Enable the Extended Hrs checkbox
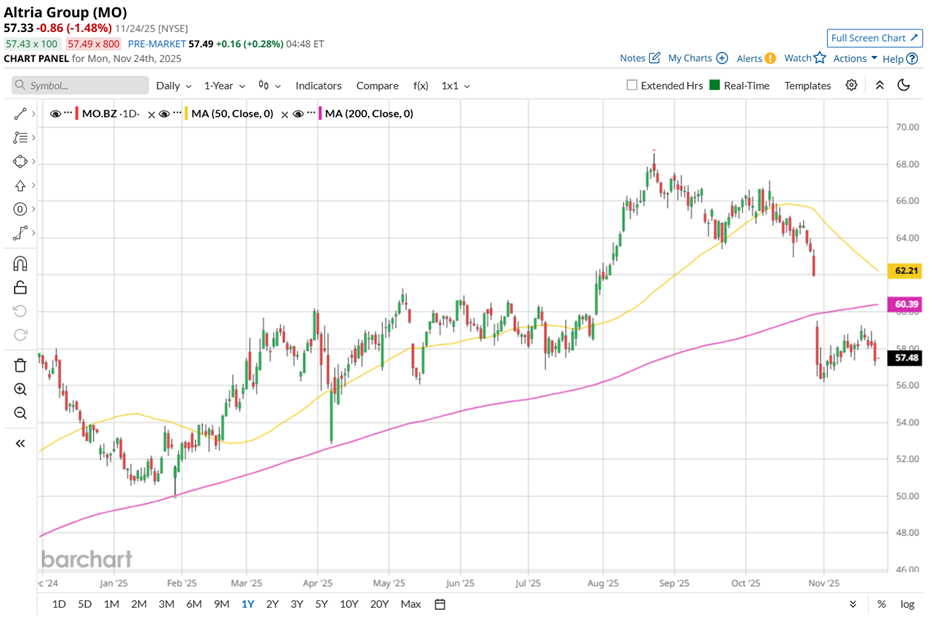 632,86
